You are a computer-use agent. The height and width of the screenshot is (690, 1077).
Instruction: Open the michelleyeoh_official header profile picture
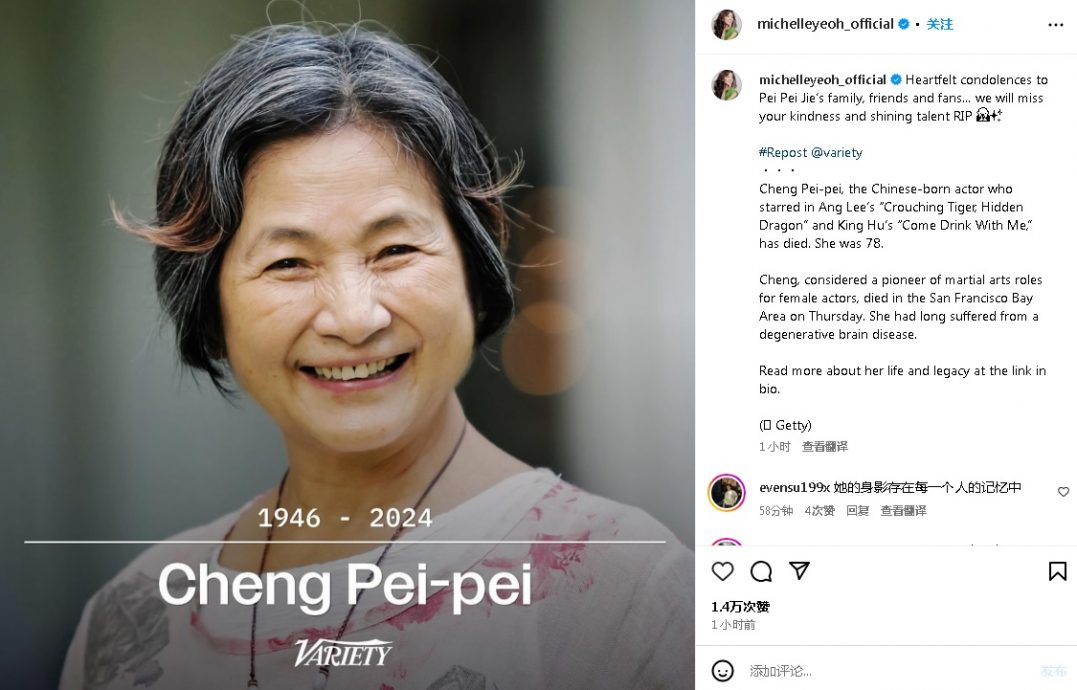pos(727,25)
